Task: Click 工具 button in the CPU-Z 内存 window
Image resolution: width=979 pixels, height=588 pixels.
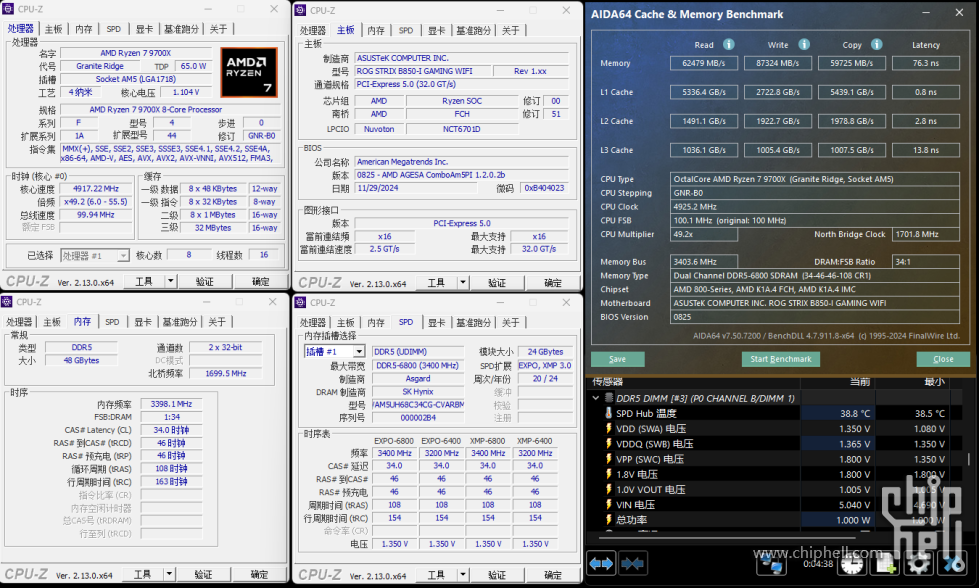Action: [x=142, y=574]
